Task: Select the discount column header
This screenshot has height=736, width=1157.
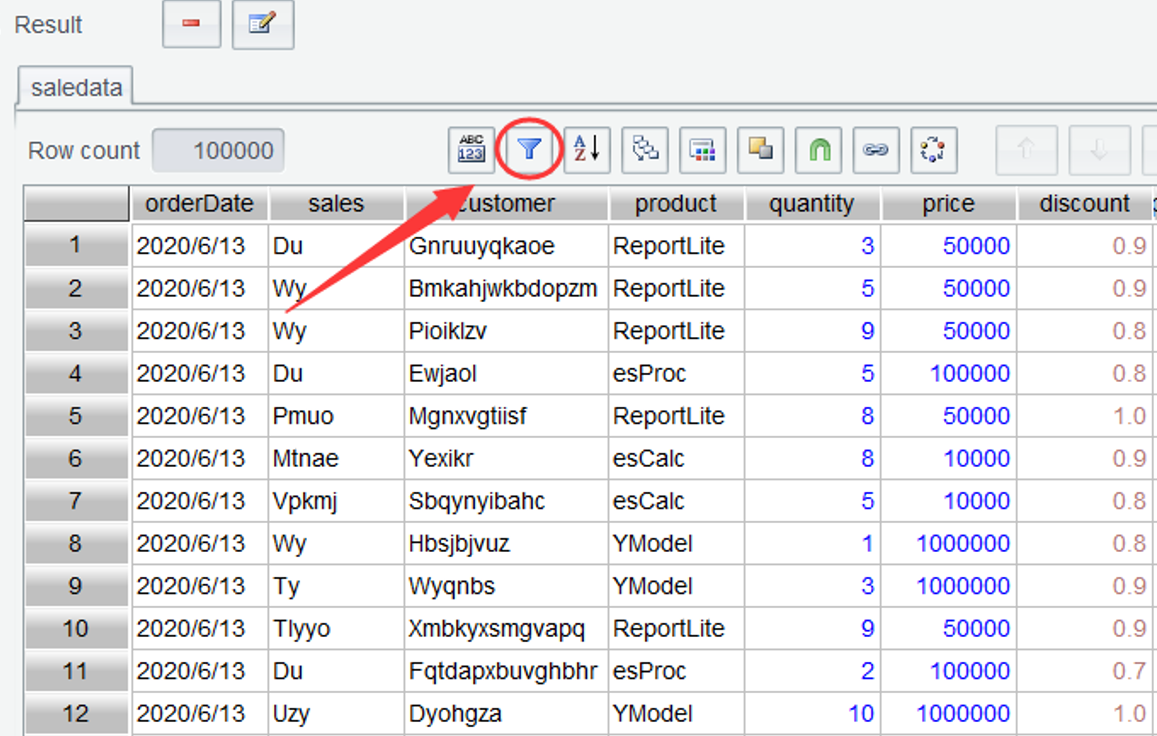Action: click(x=1084, y=204)
